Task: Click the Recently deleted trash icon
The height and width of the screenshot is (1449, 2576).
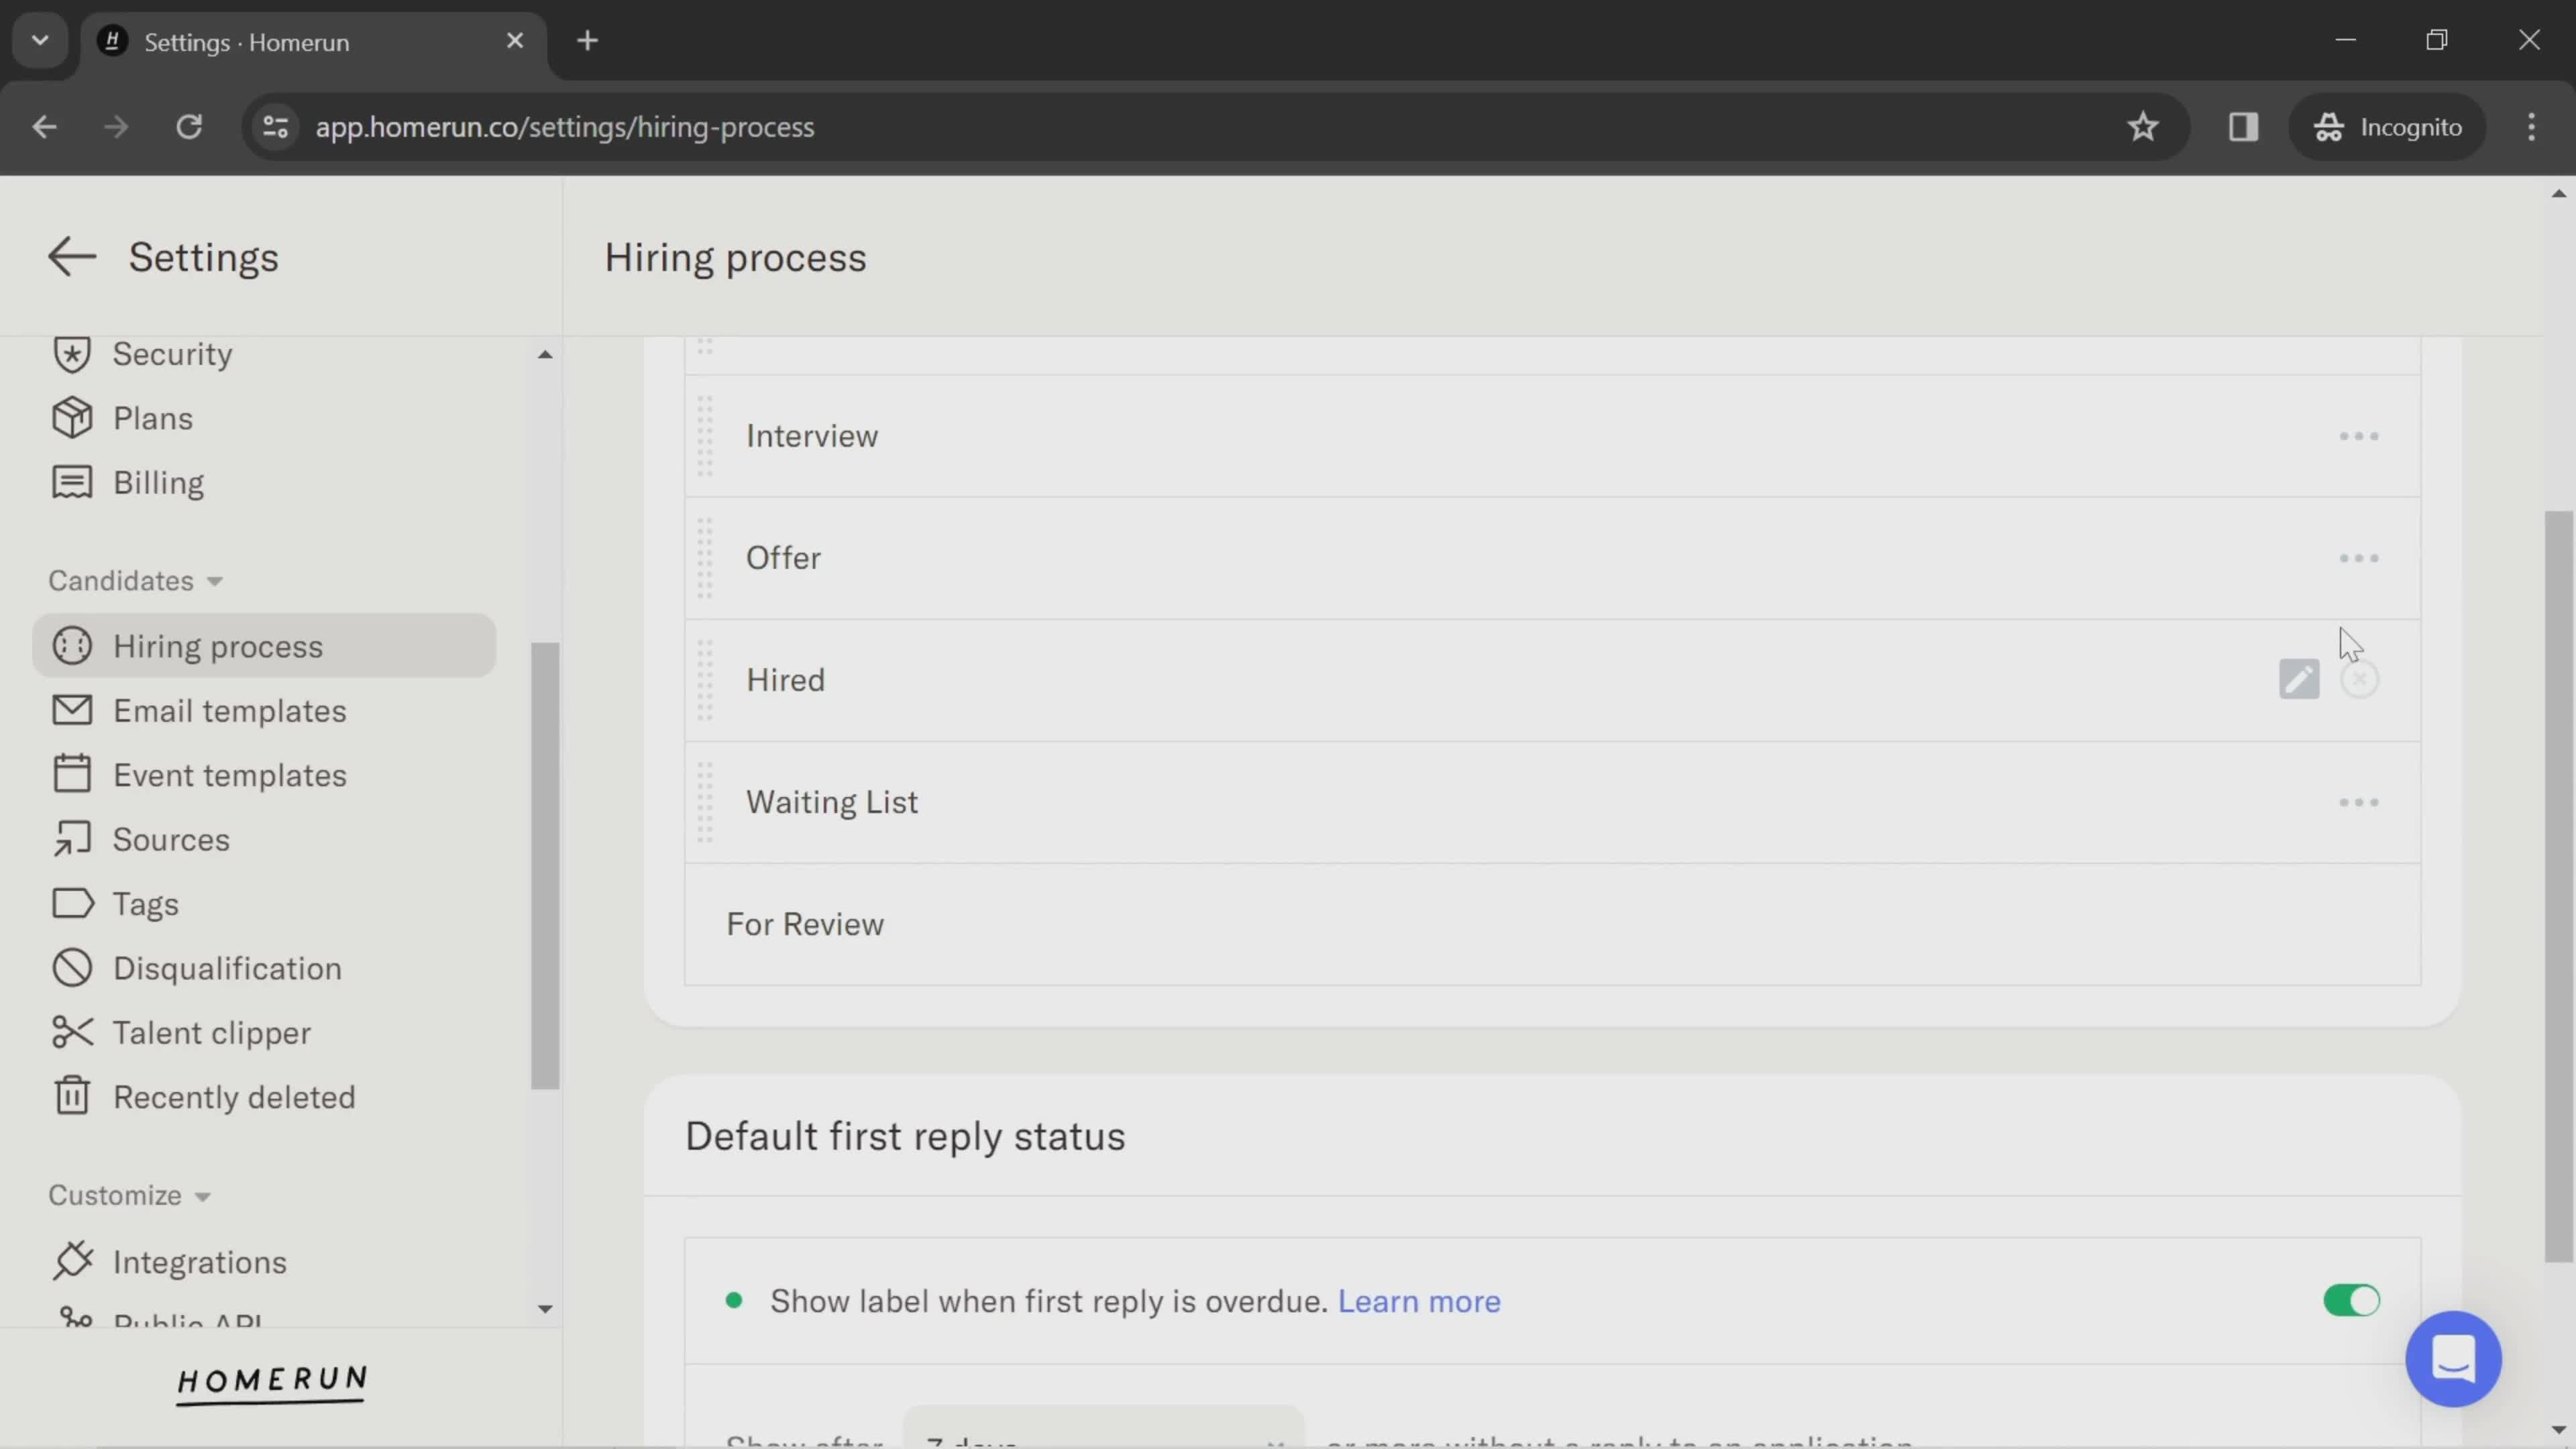Action: click(72, 1096)
